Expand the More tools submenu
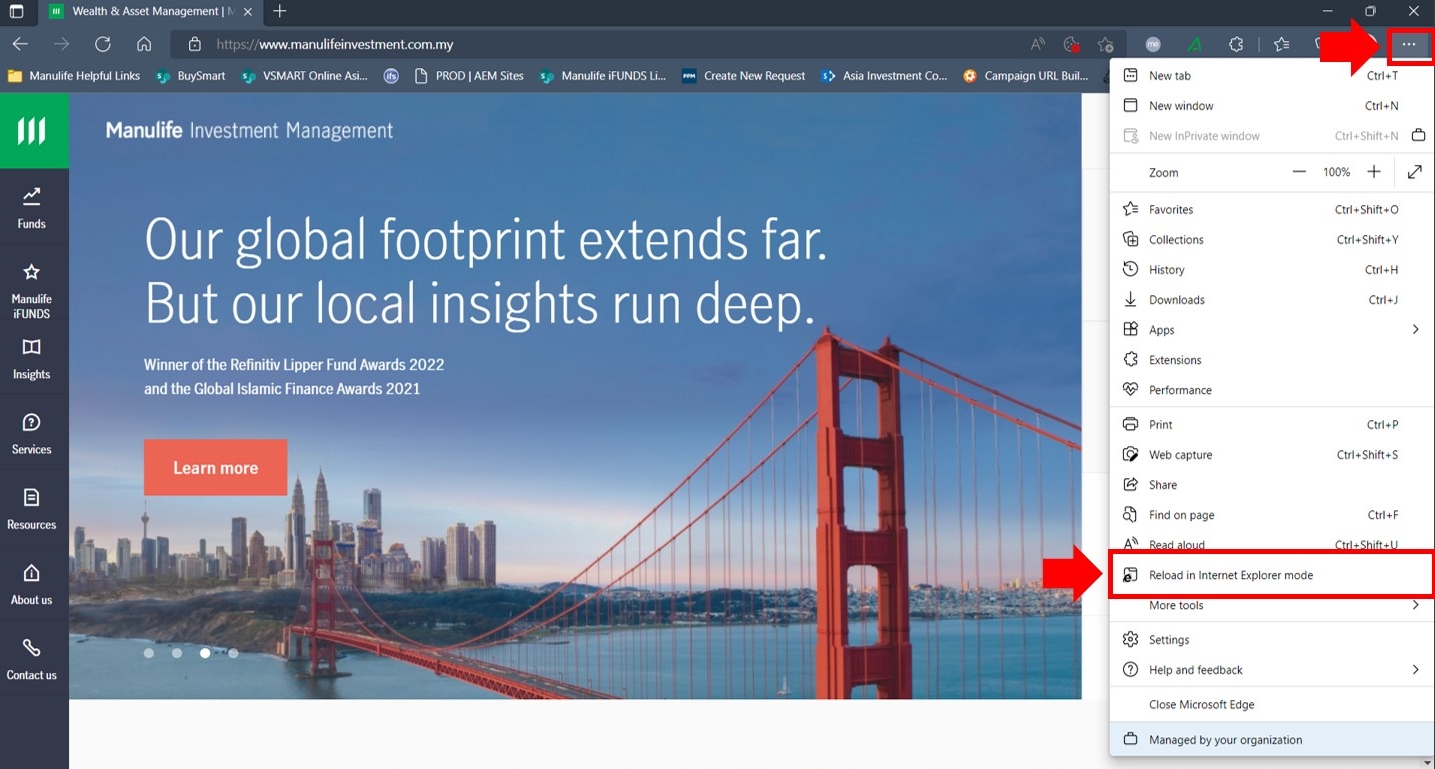The height and width of the screenshot is (769, 1435). click(x=1271, y=606)
